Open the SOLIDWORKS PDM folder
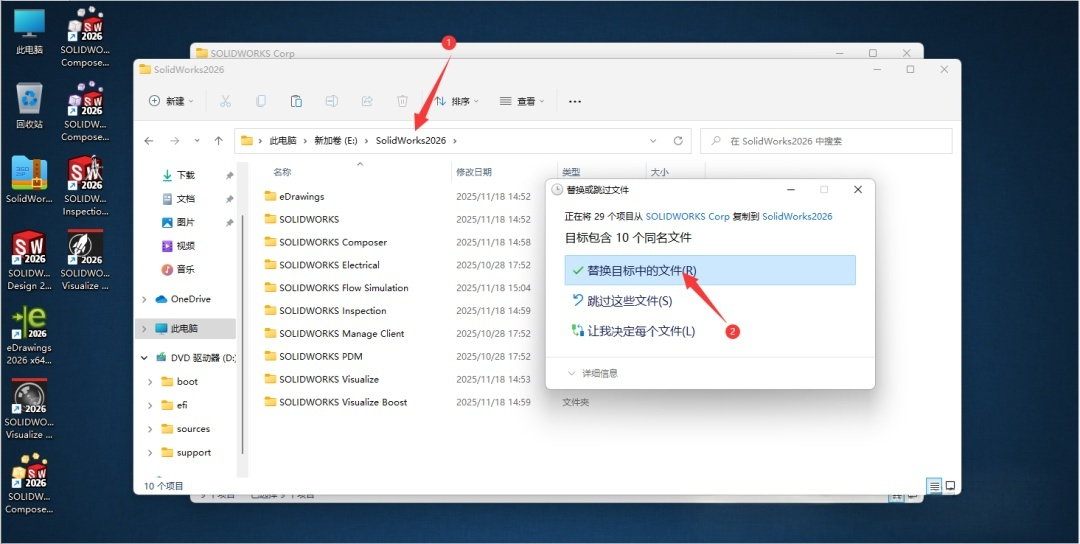Image resolution: width=1080 pixels, height=544 pixels. tap(320, 356)
